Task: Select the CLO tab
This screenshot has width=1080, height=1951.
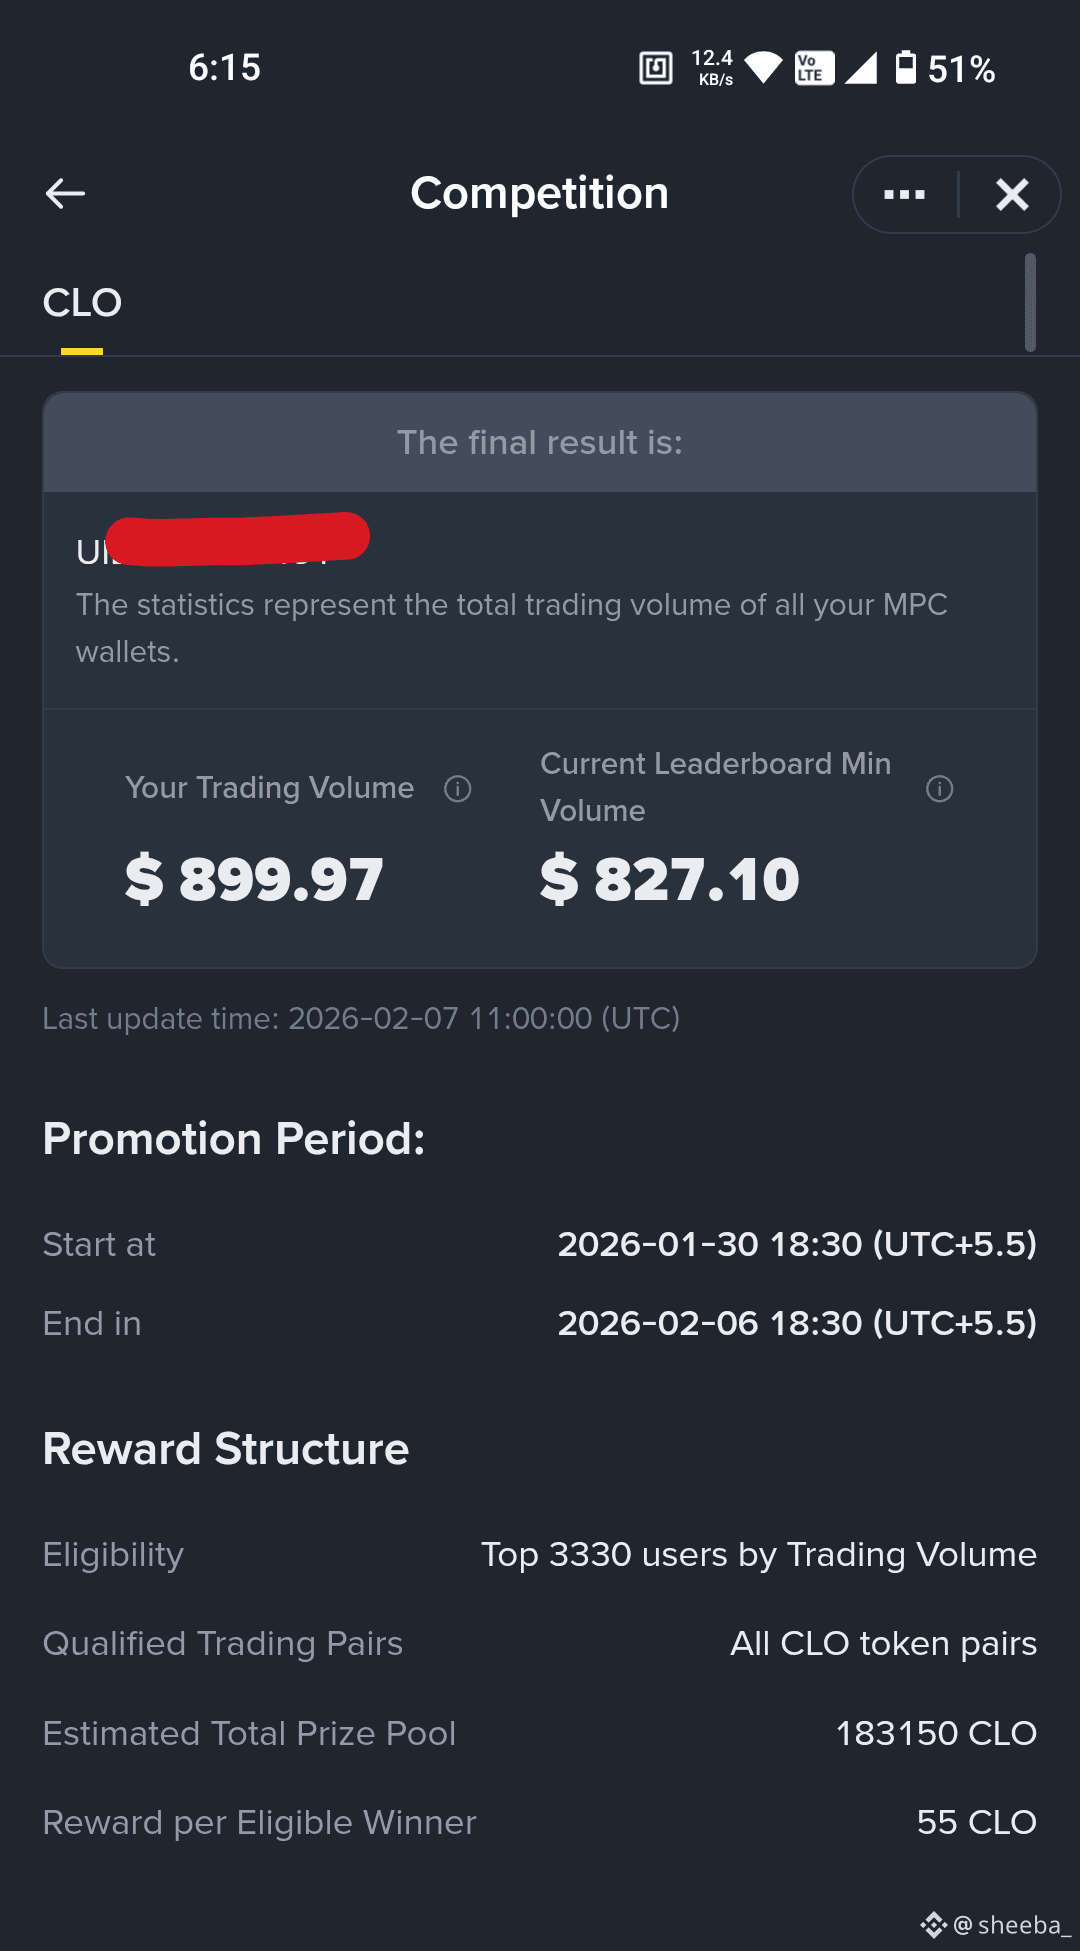Action: (x=82, y=303)
